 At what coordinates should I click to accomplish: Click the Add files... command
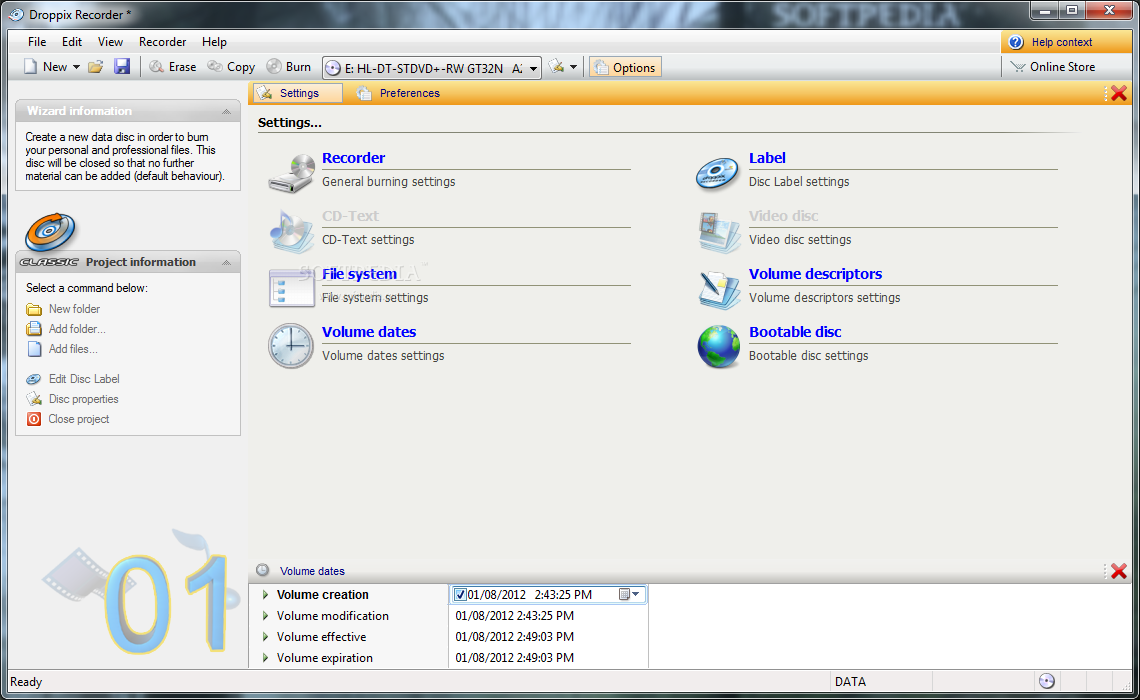pyautogui.click(x=62, y=349)
